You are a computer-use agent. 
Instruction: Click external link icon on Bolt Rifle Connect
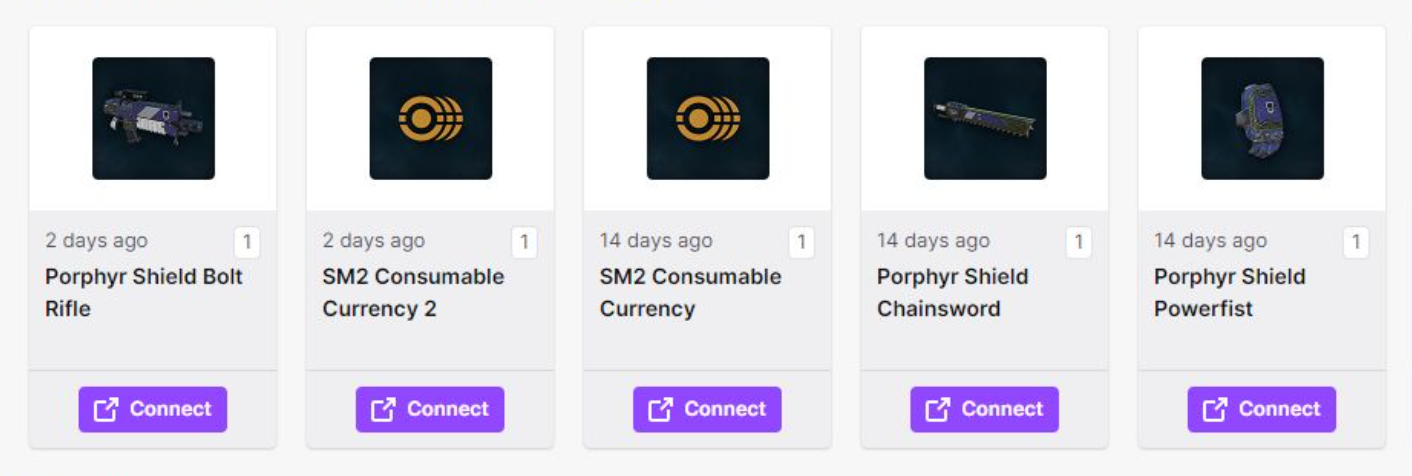coord(106,409)
